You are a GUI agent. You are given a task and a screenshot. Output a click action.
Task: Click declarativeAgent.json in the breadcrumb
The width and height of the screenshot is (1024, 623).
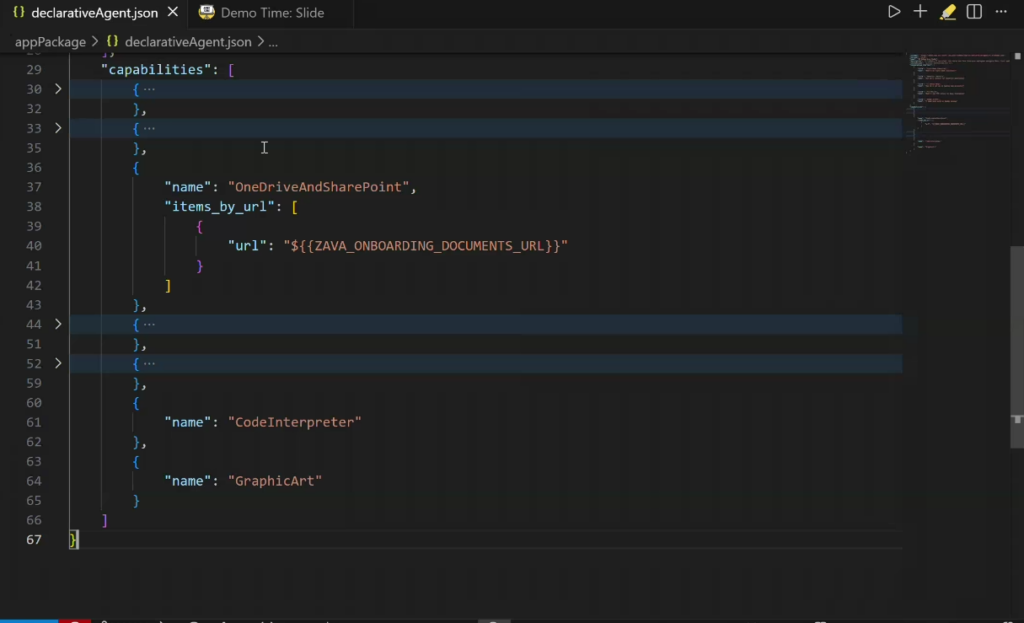pyautogui.click(x=188, y=42)
